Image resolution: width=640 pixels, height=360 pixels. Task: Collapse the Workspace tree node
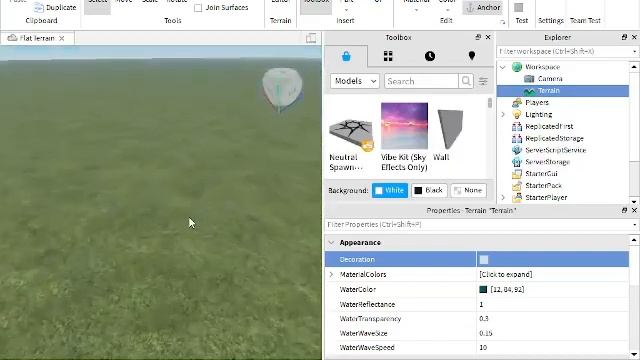(503, 67)
